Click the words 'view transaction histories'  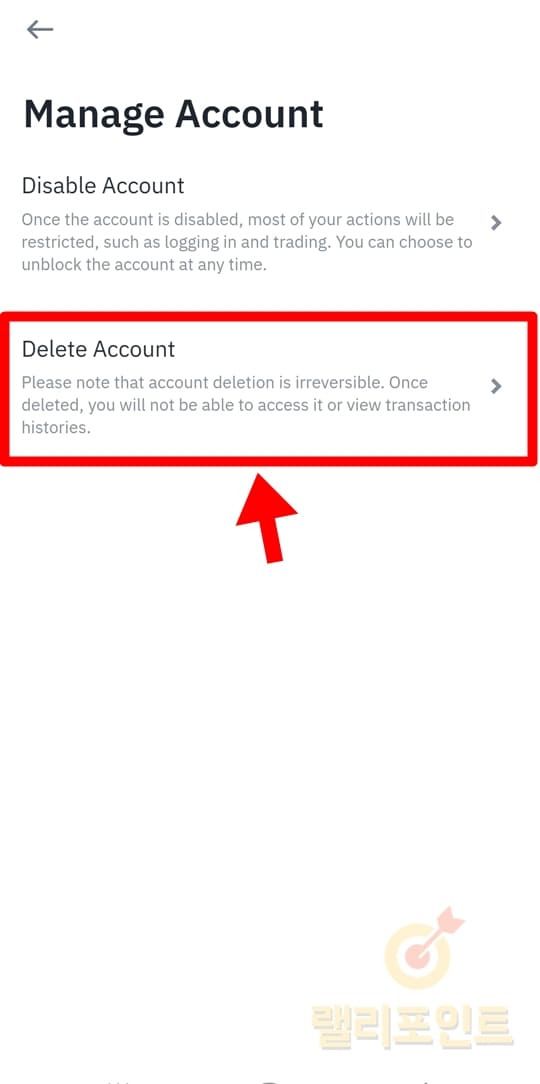tap(246, 416)
